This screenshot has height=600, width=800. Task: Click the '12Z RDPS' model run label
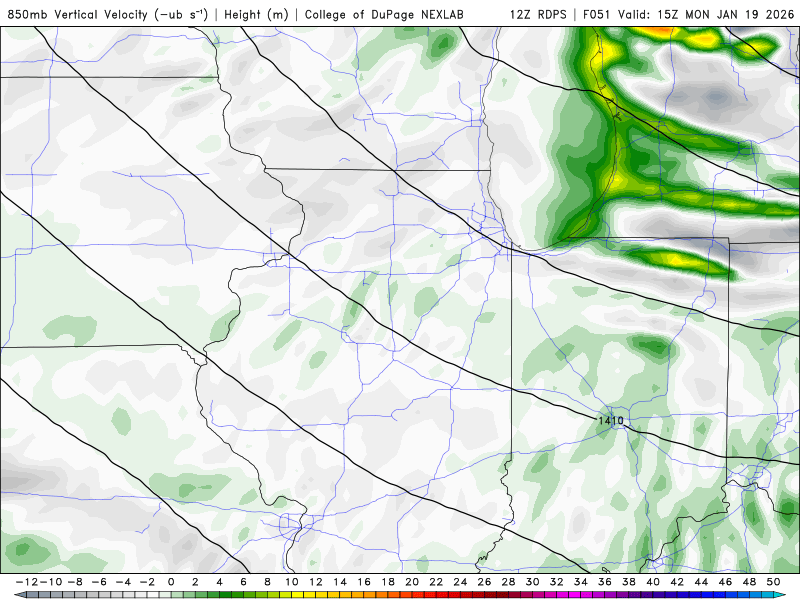click(x=538, y=14)
